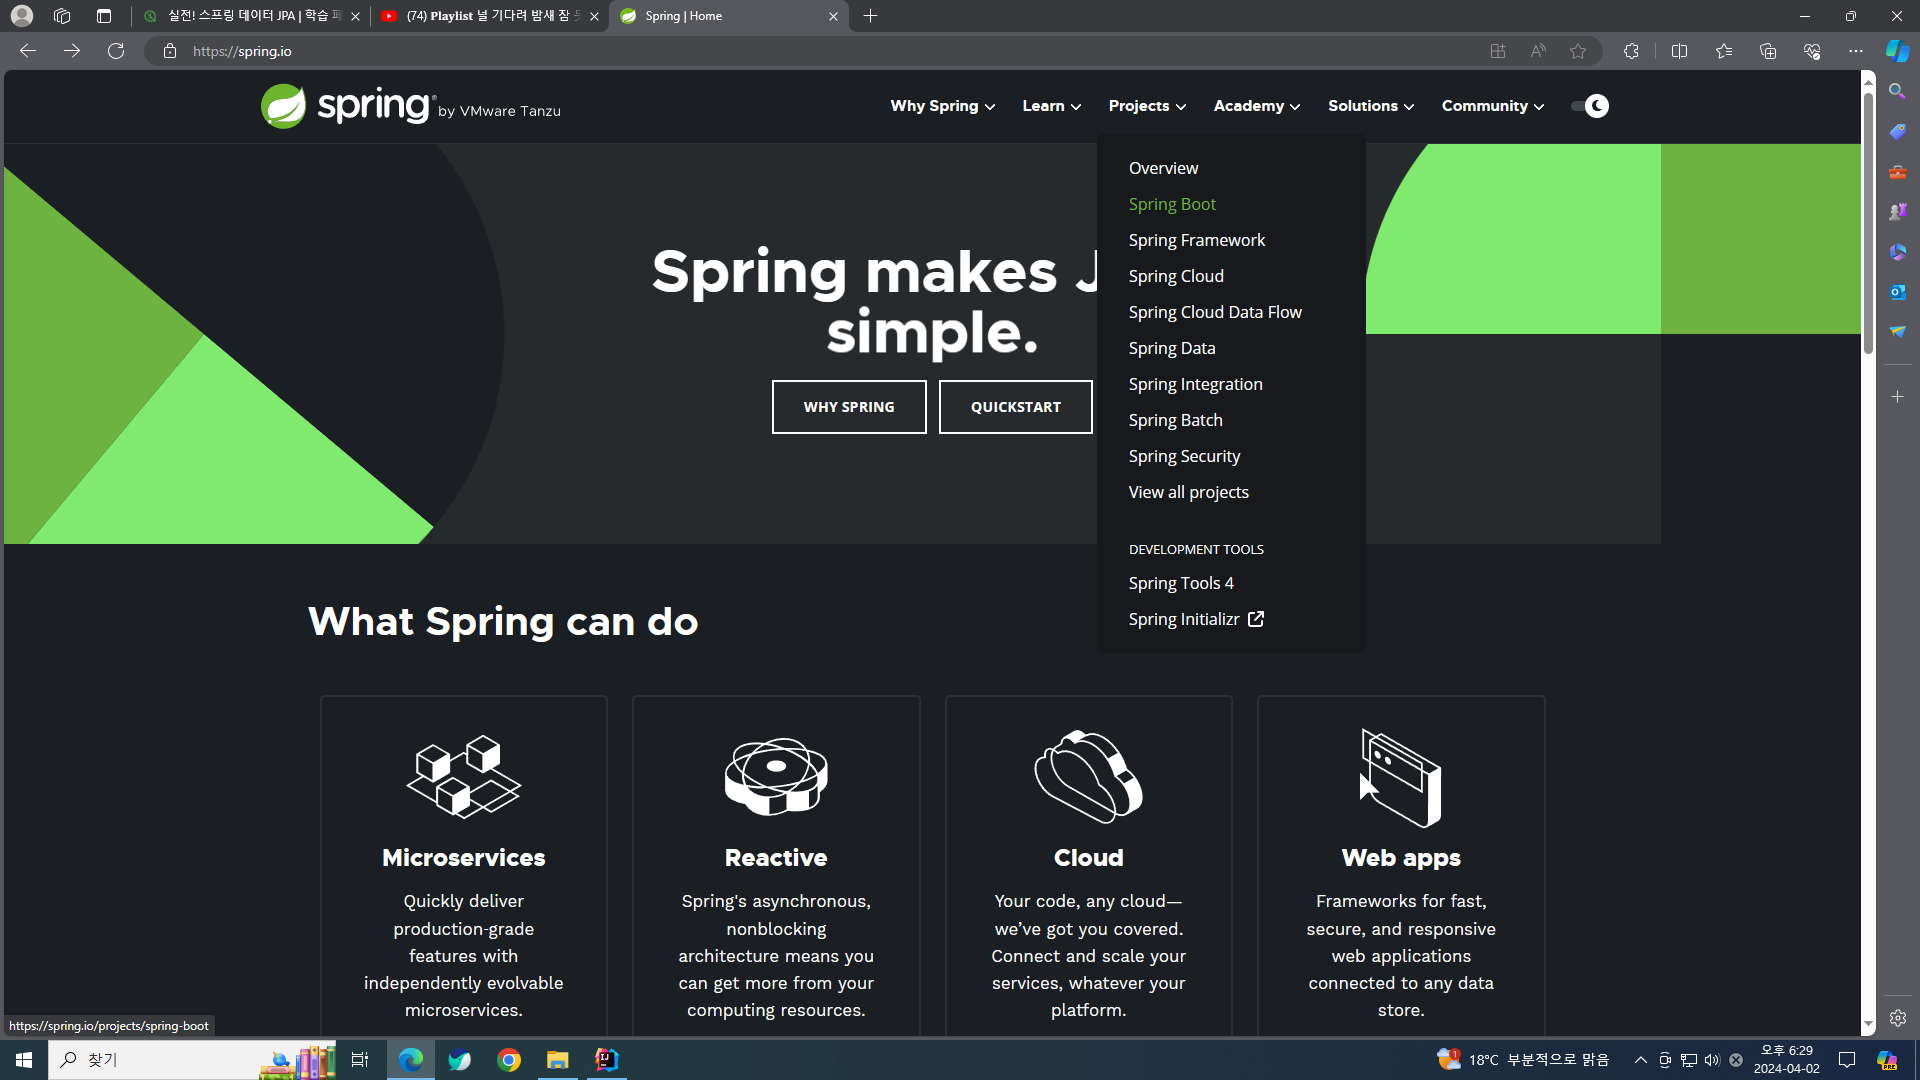The width and height of the screenshot is (1920, 1080).
Task: Add page to favorites star icon
Action: pyautogui.click(x=1578, y=51)
